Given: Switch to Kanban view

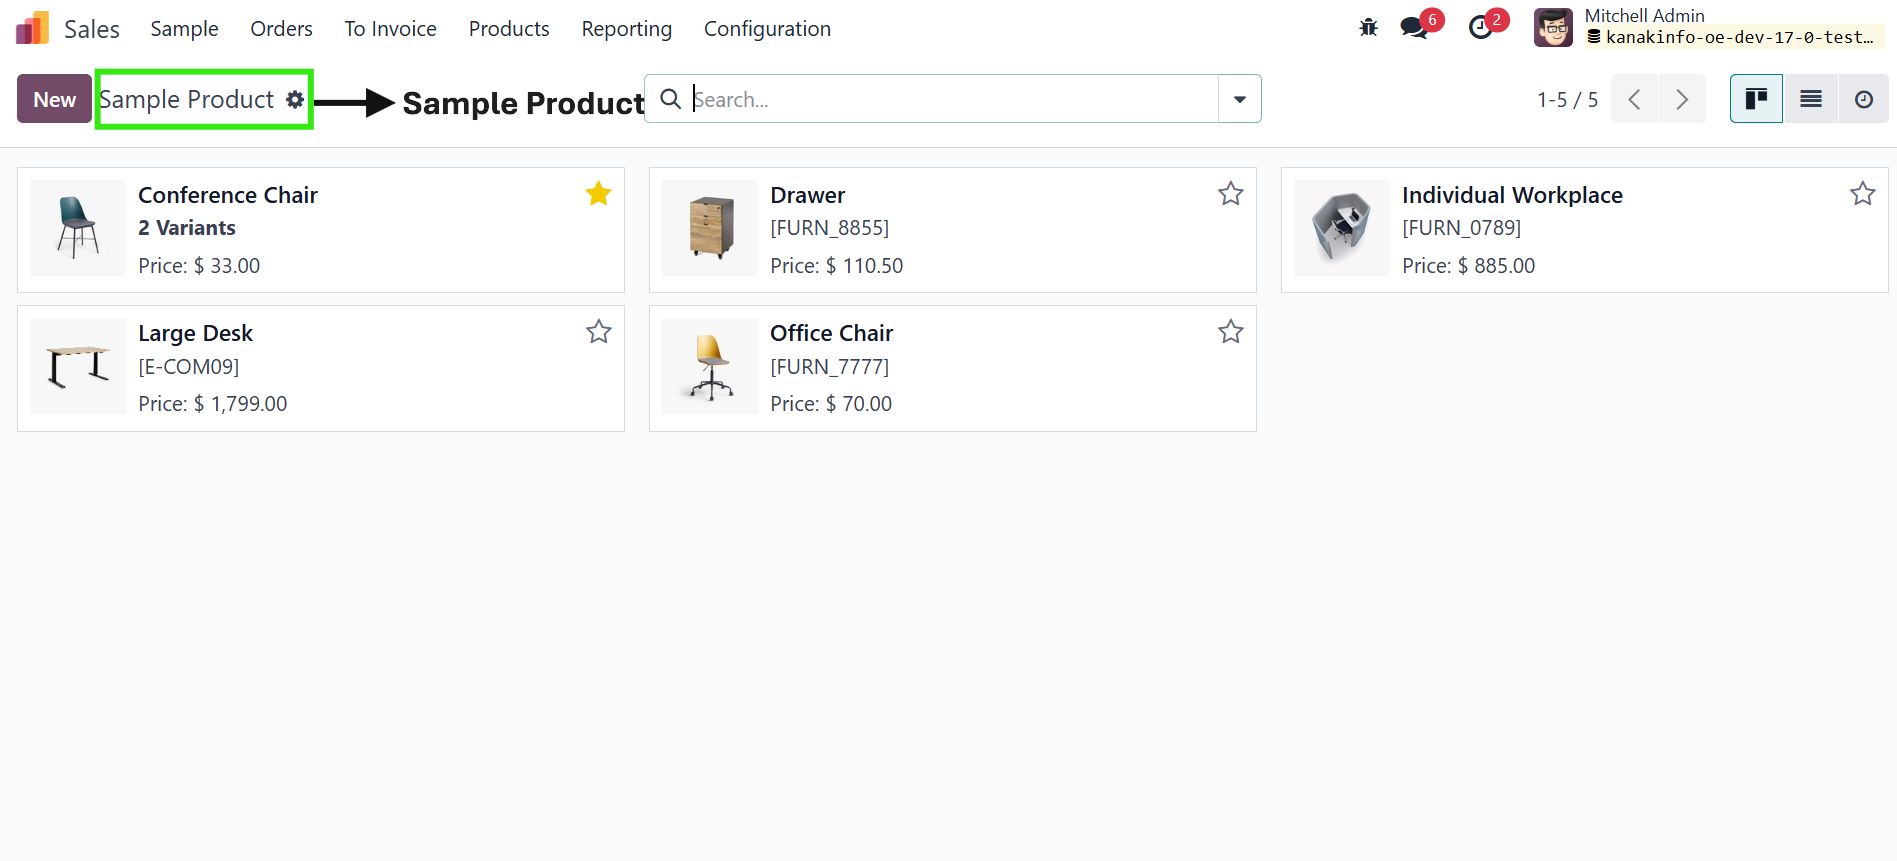Looking at the screenshot, I should tap(1756, 99).
